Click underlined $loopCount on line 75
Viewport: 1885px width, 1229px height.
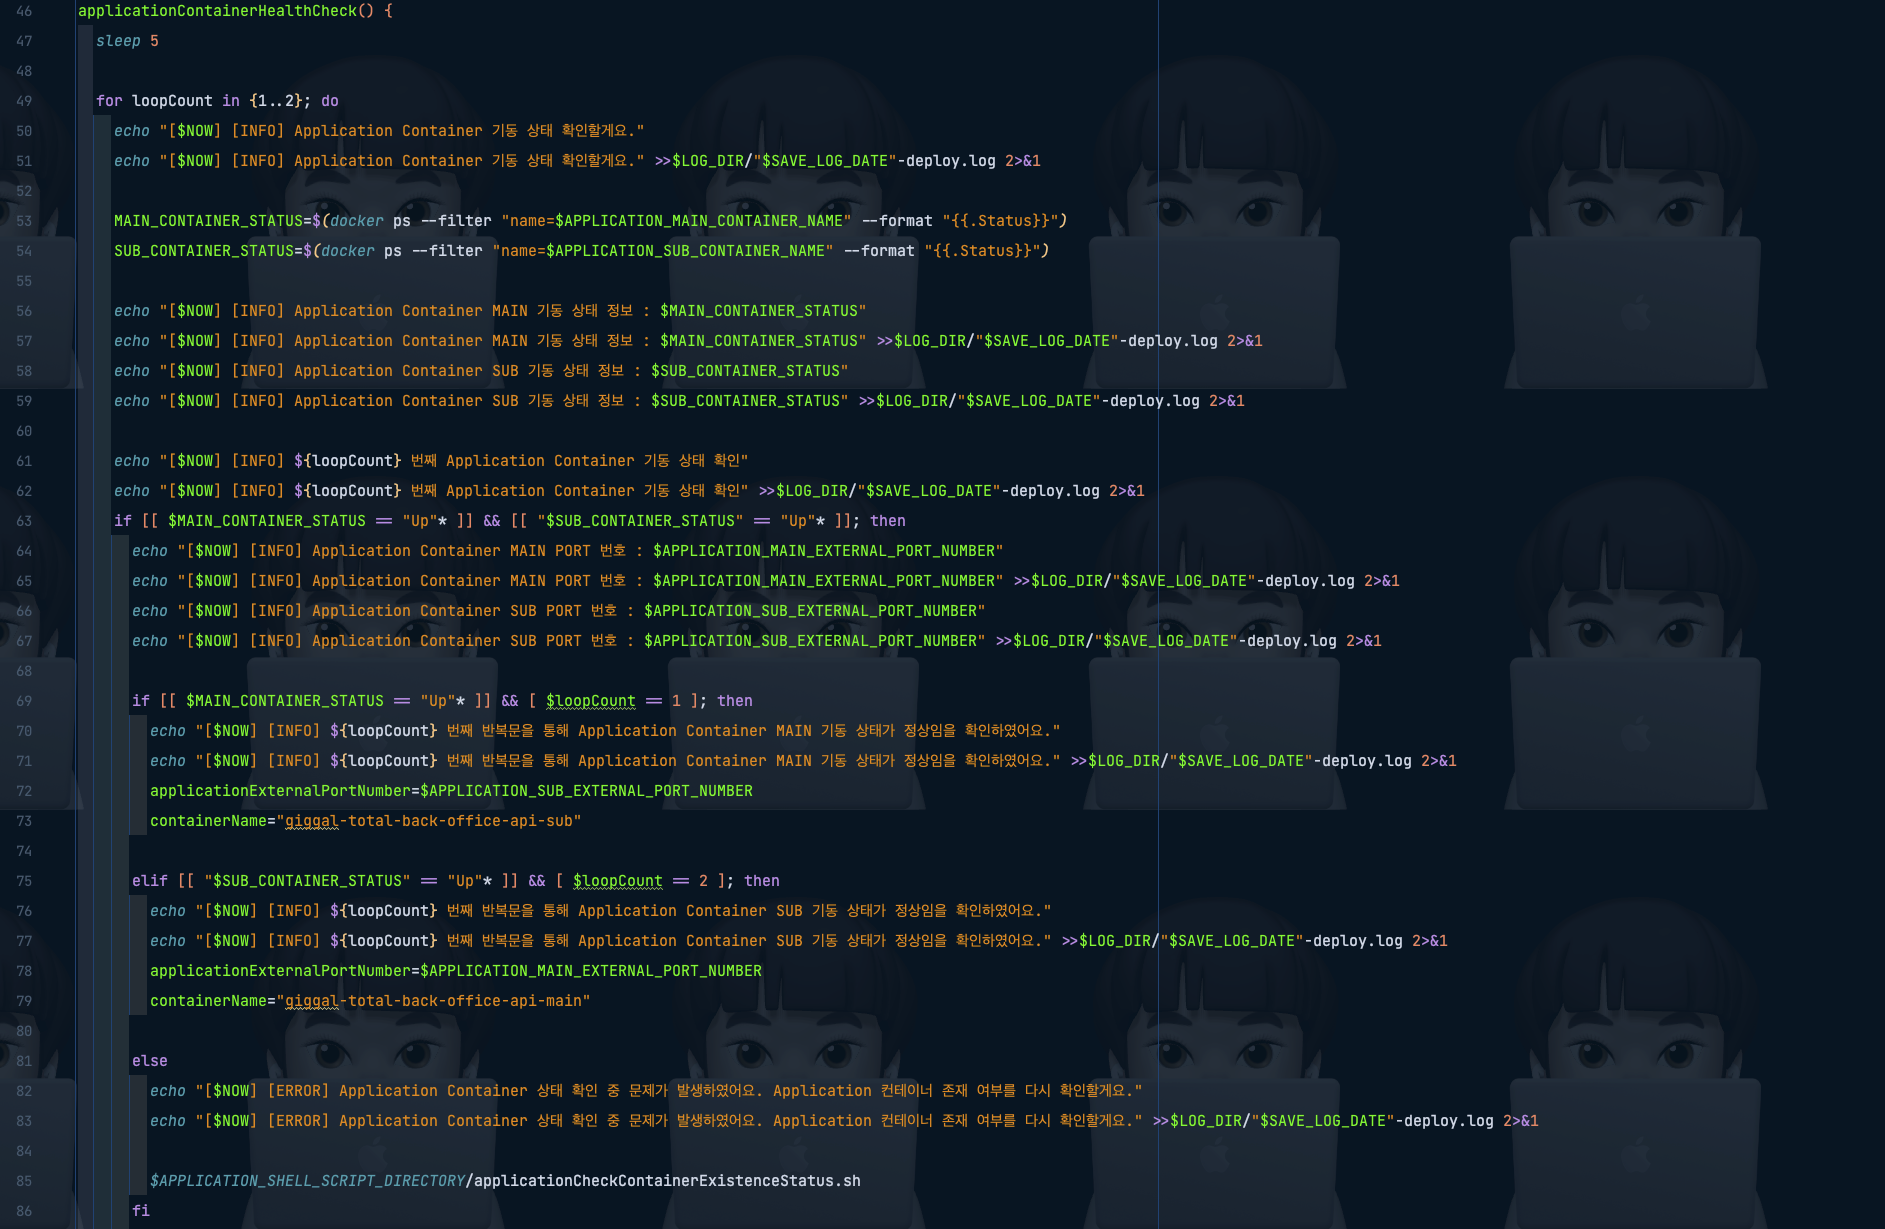[x=617, y=881]
